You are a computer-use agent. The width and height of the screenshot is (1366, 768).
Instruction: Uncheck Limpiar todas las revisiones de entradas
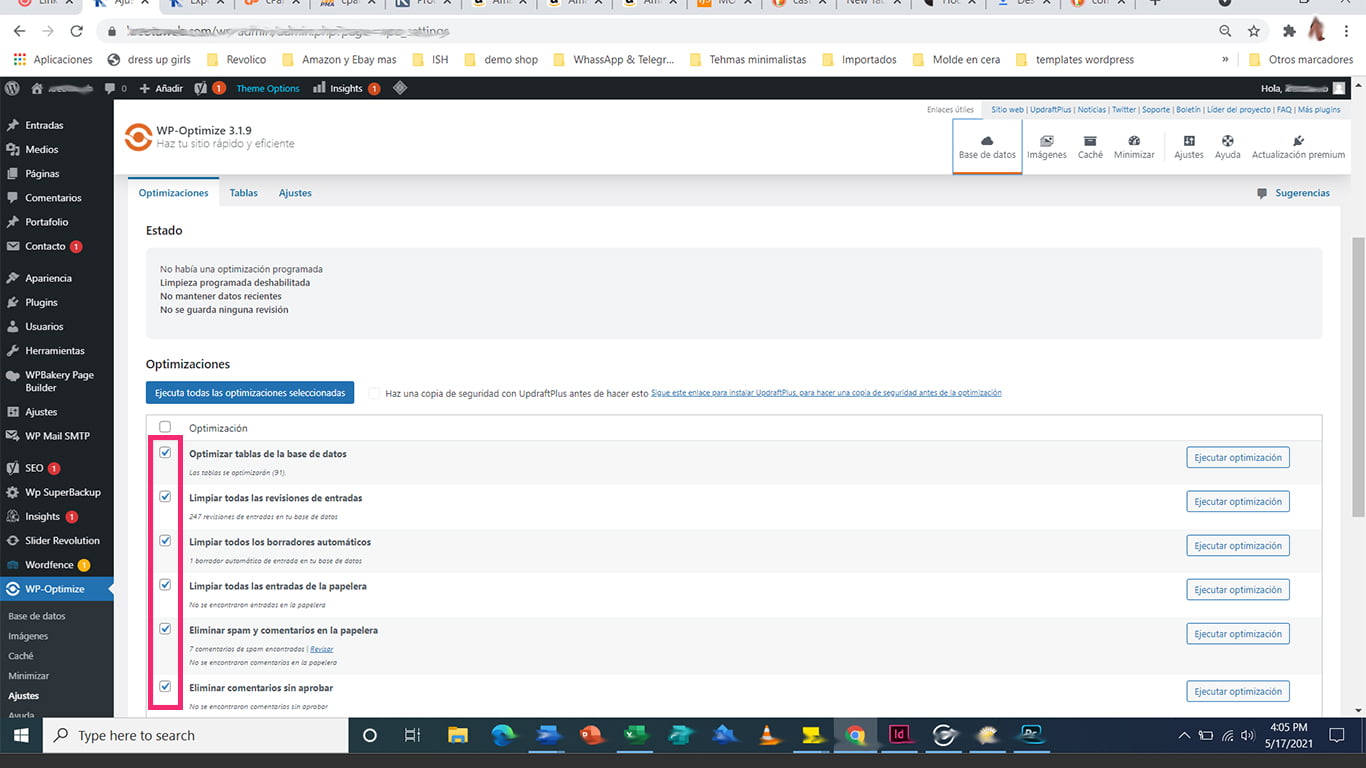click(165, 496)
